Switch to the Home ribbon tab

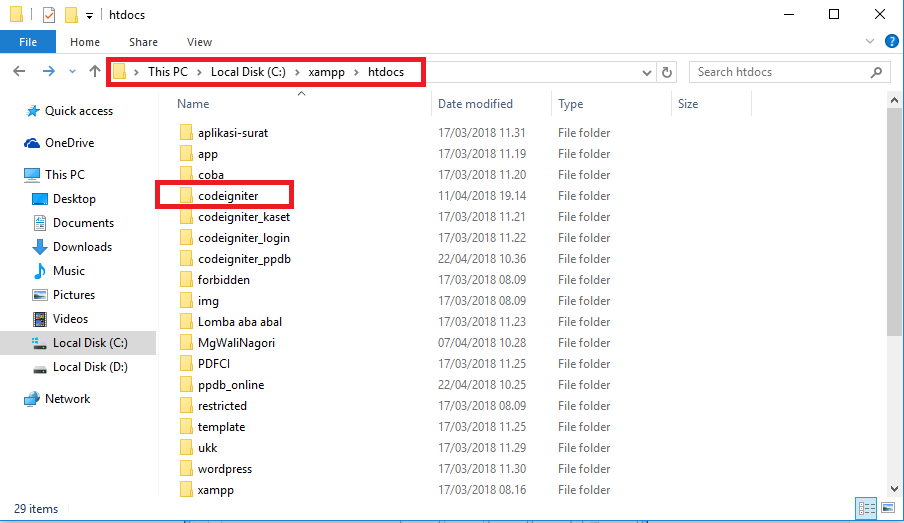coord(85,42)
